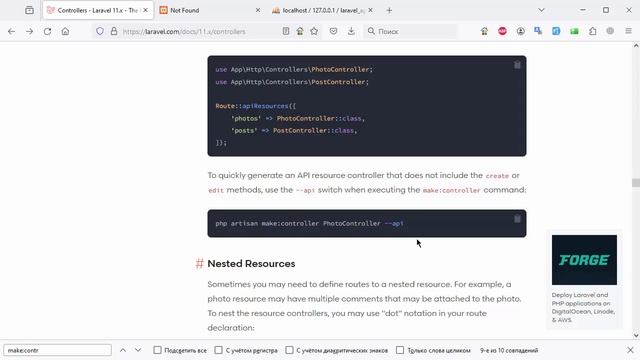Click the house icon in address bar
Viewport: 640px width, 360px height.
pyautogui.click(x=300, y=31)
